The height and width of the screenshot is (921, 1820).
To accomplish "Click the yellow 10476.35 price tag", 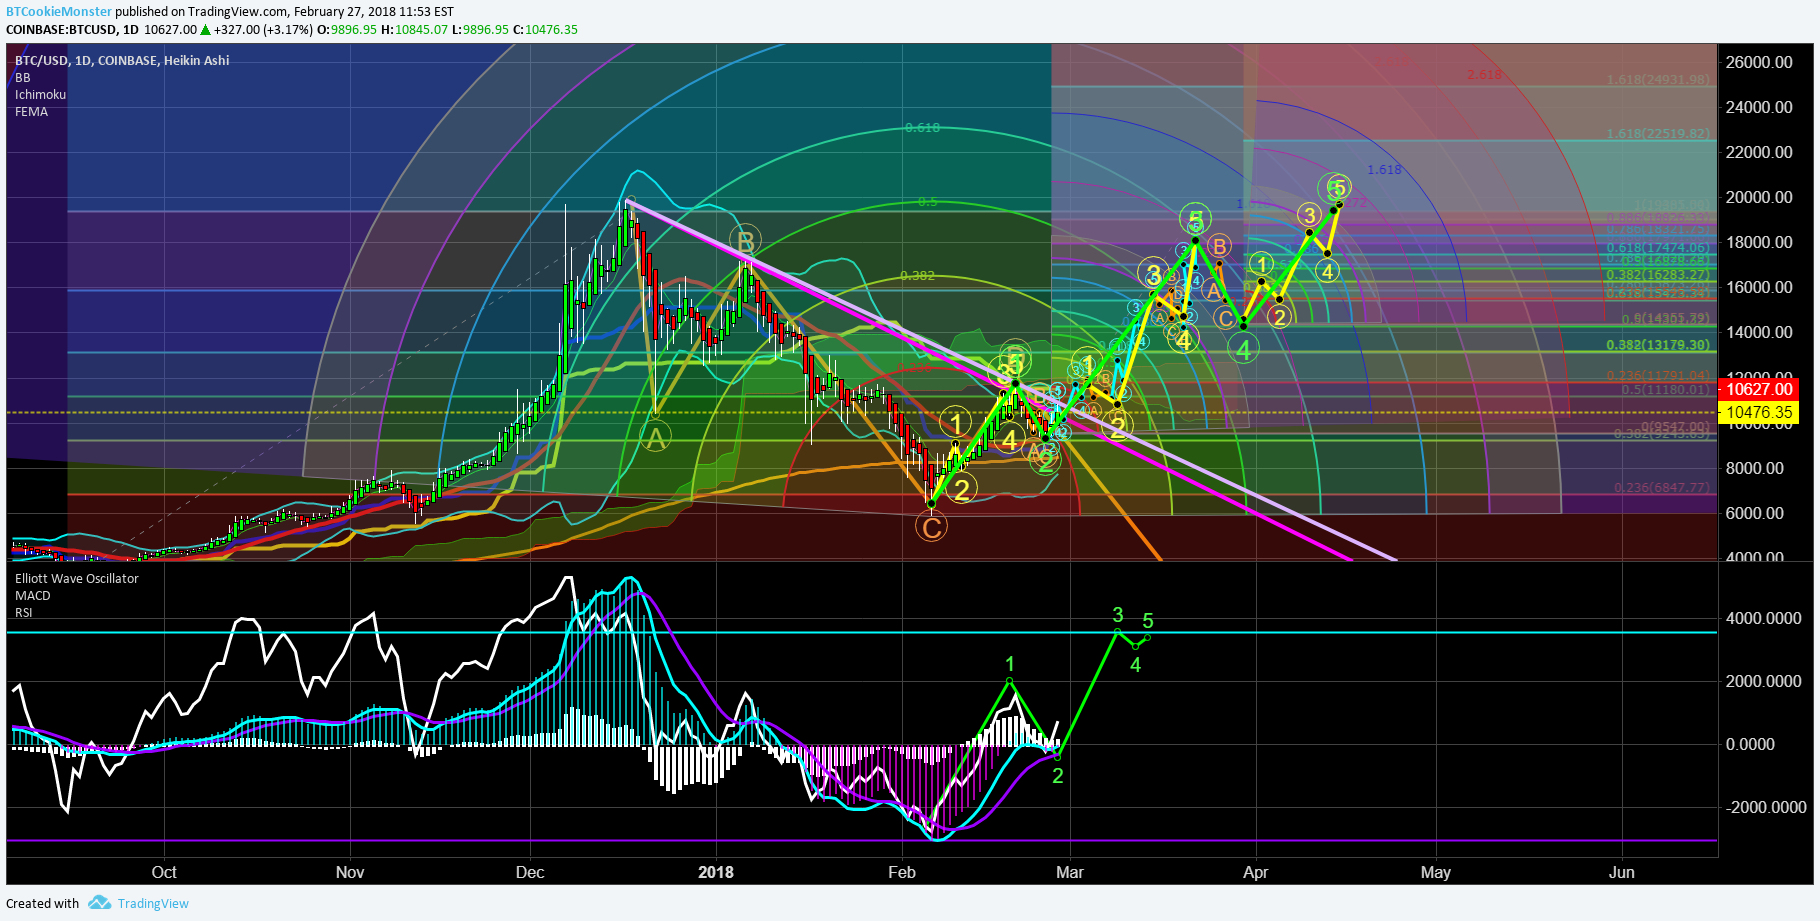I will (x=1759, y=412).
